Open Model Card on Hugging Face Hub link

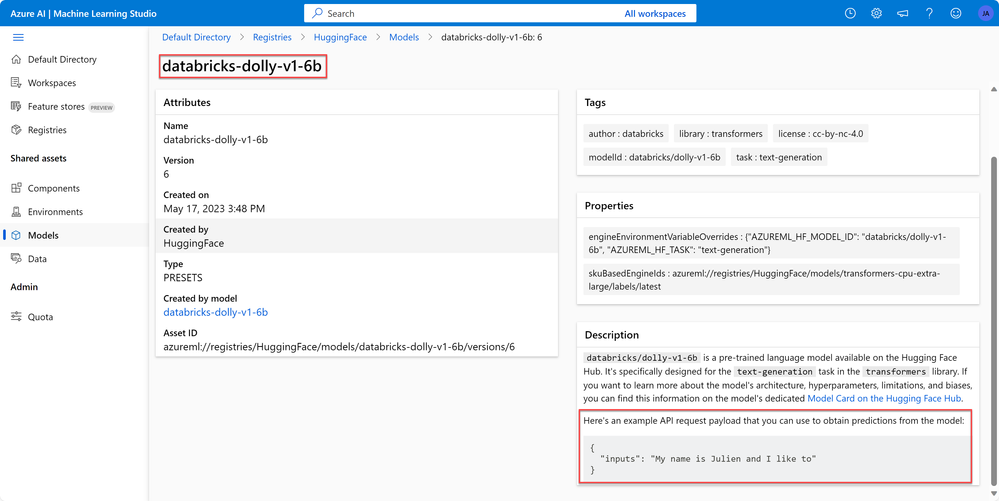coord(884,398)
